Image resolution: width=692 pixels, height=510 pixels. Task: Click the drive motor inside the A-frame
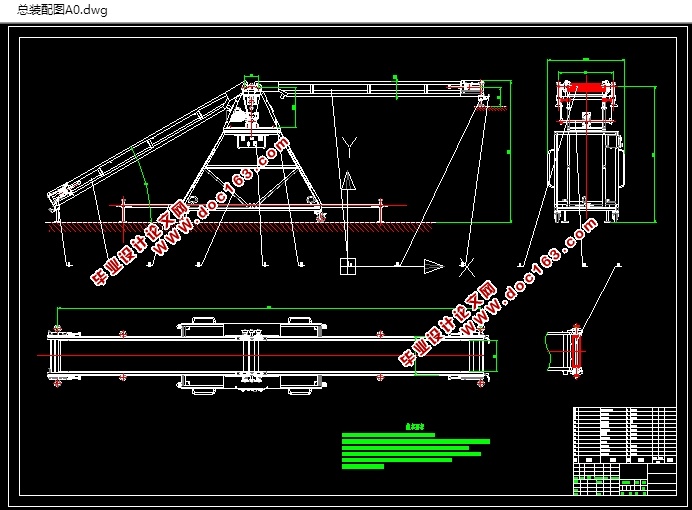[239, 115]
